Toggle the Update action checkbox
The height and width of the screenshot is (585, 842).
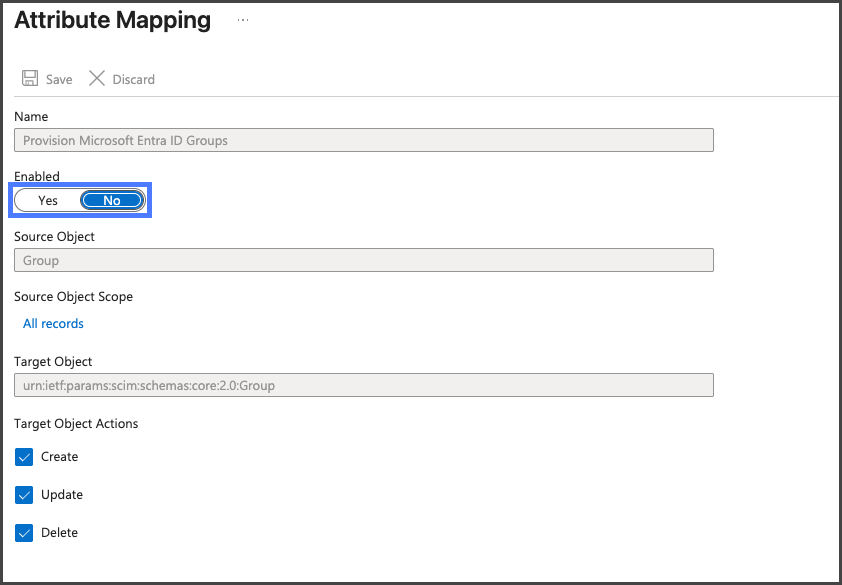pyautogui.click(x=25, y=495)
